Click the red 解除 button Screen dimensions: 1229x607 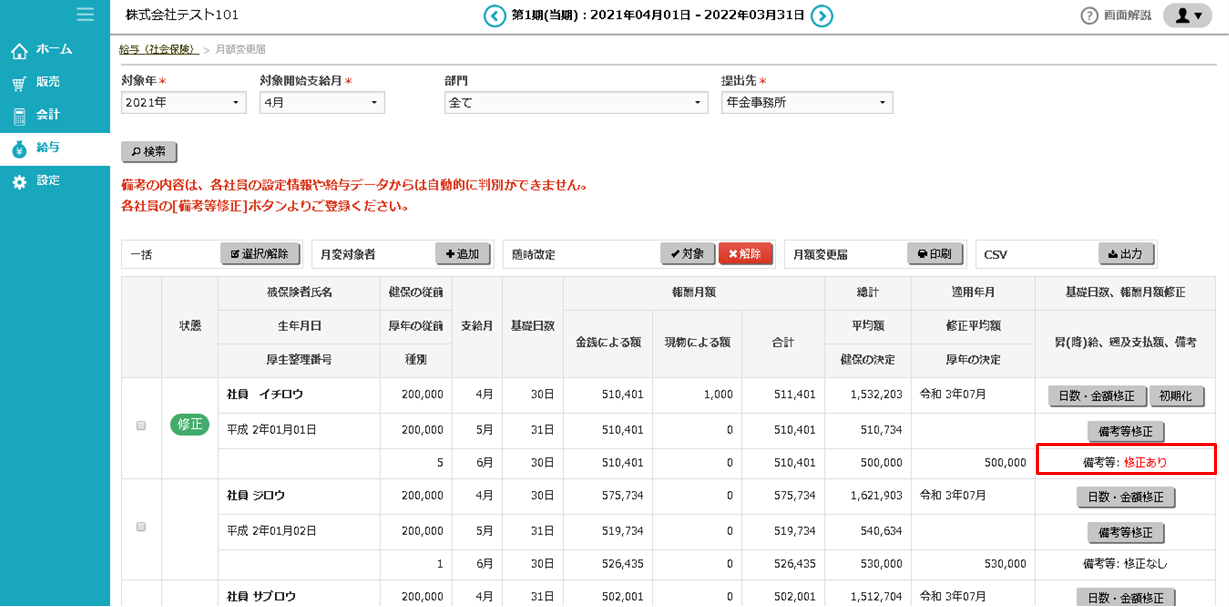(x=744, y=254)
